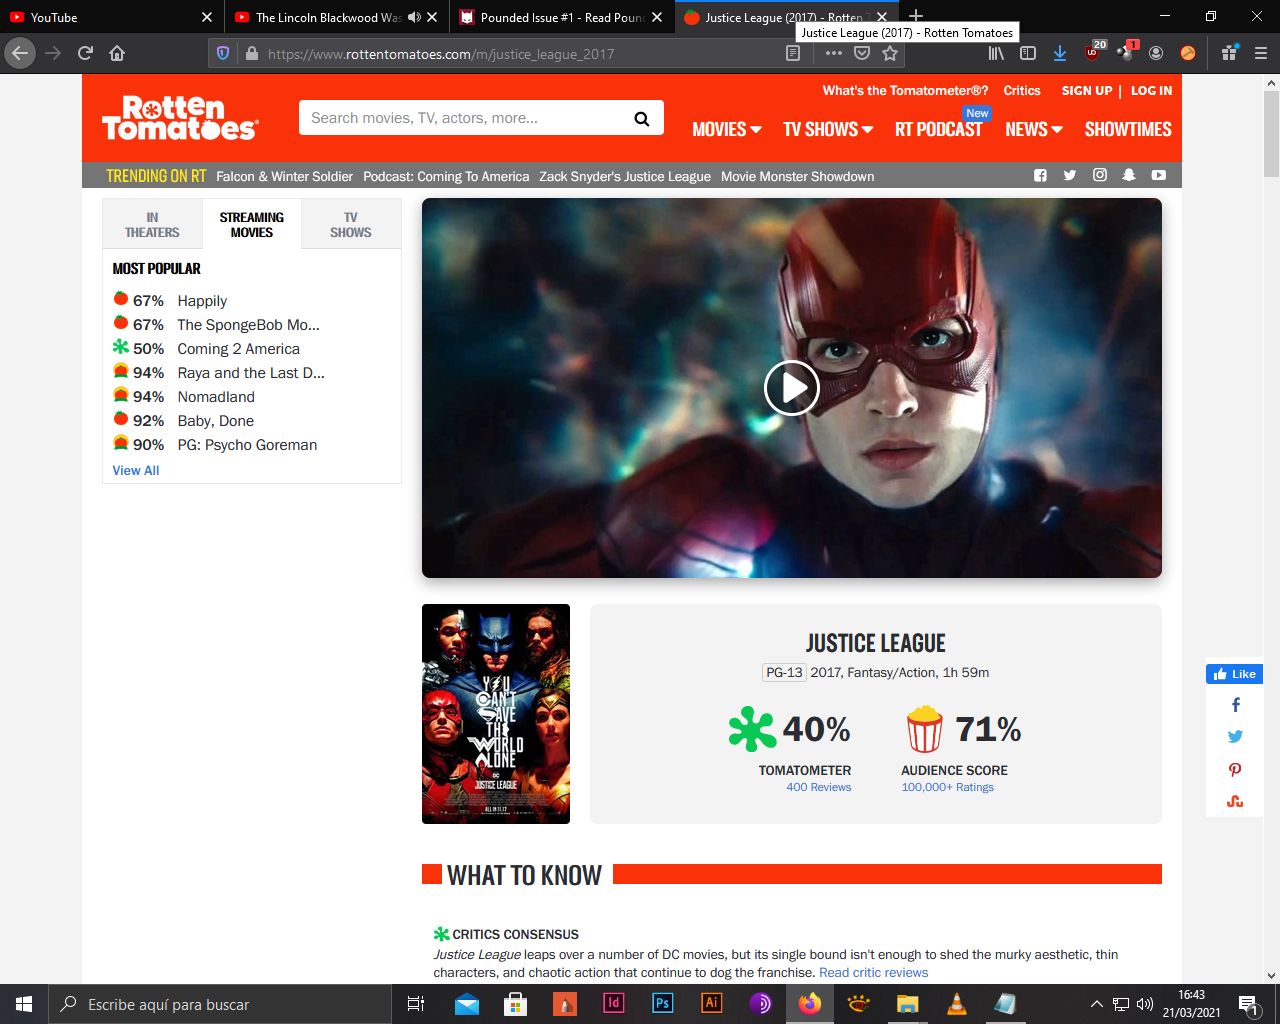Open trending Falcon & Winter Soldier link

[x=284, y=176]
